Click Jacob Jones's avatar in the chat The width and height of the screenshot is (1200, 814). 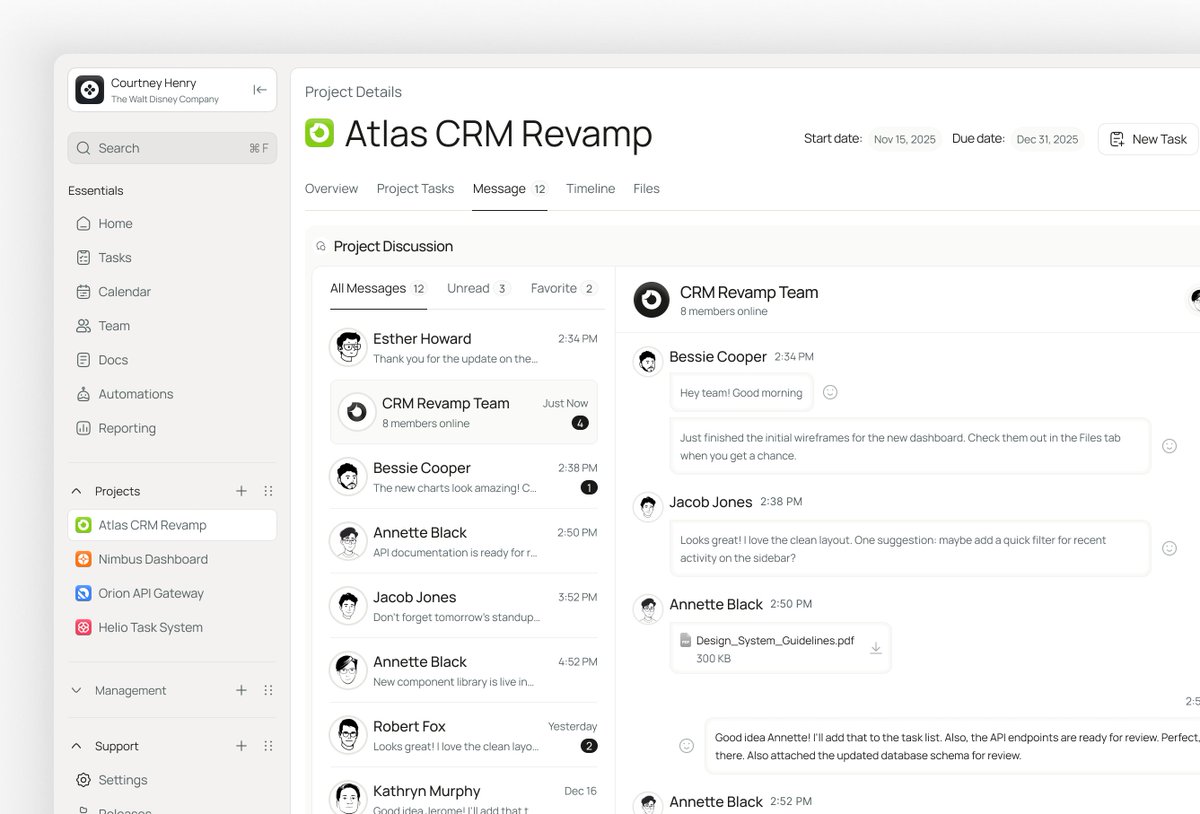point(648,507)
